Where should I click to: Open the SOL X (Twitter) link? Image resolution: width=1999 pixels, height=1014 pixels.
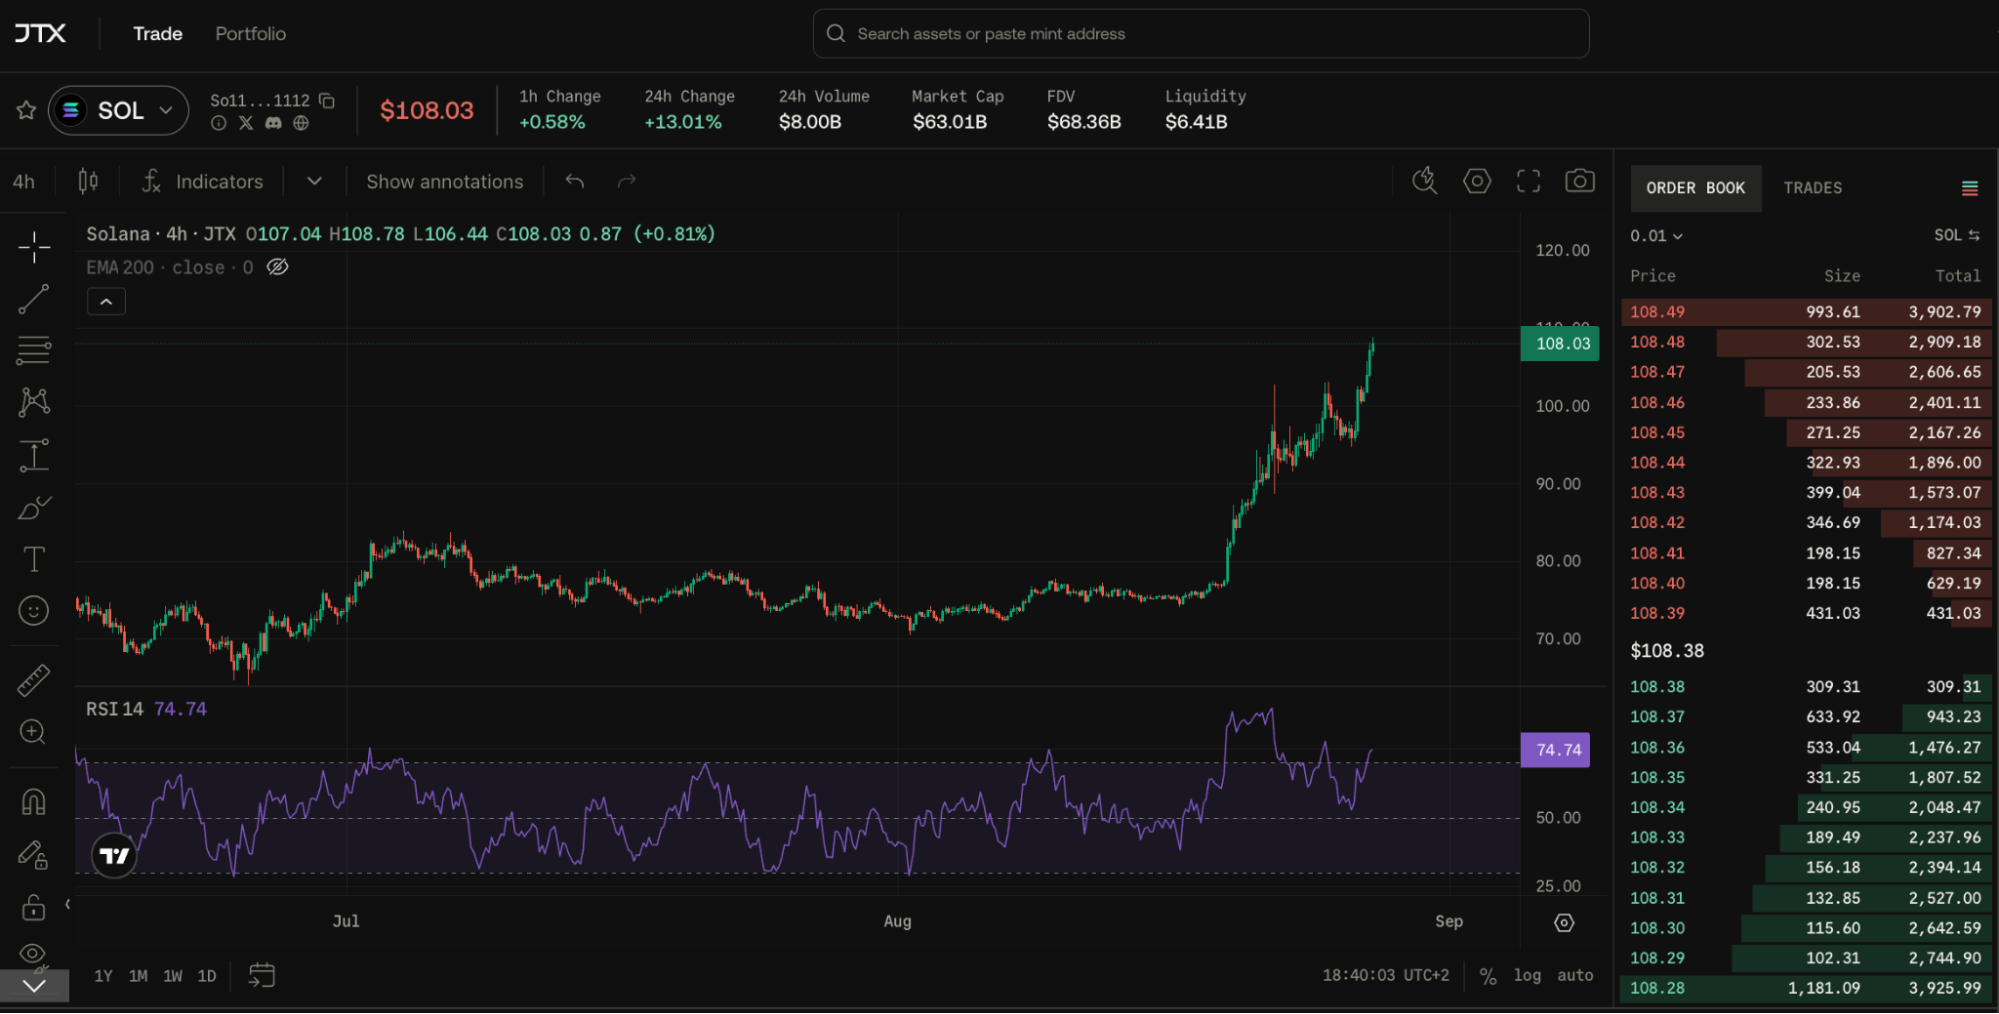tap(246, 123)
